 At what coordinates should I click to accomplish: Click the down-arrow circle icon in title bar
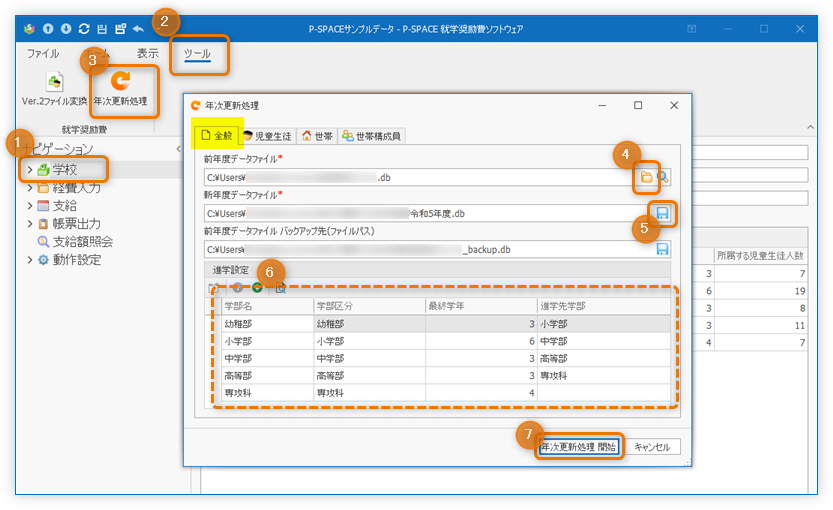pos(66,29)
